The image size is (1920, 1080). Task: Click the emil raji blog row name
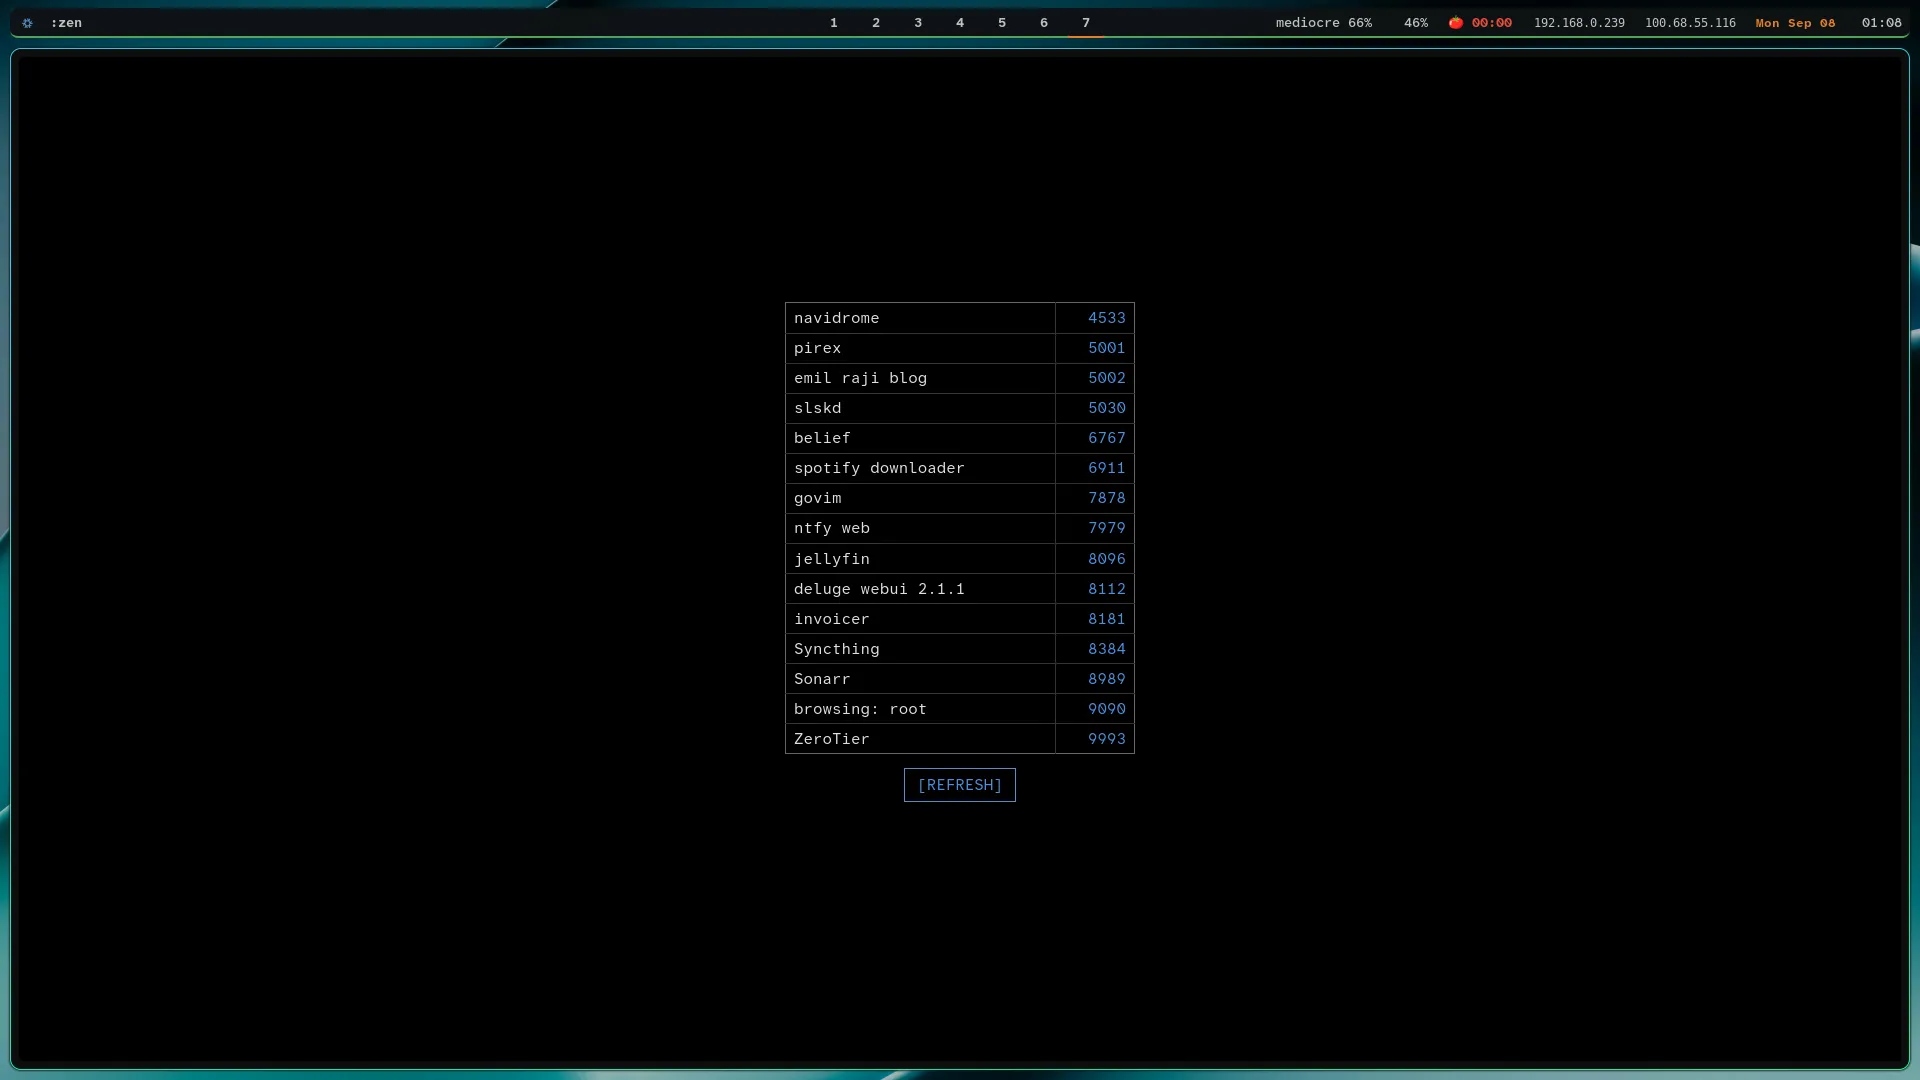(861, 378)
